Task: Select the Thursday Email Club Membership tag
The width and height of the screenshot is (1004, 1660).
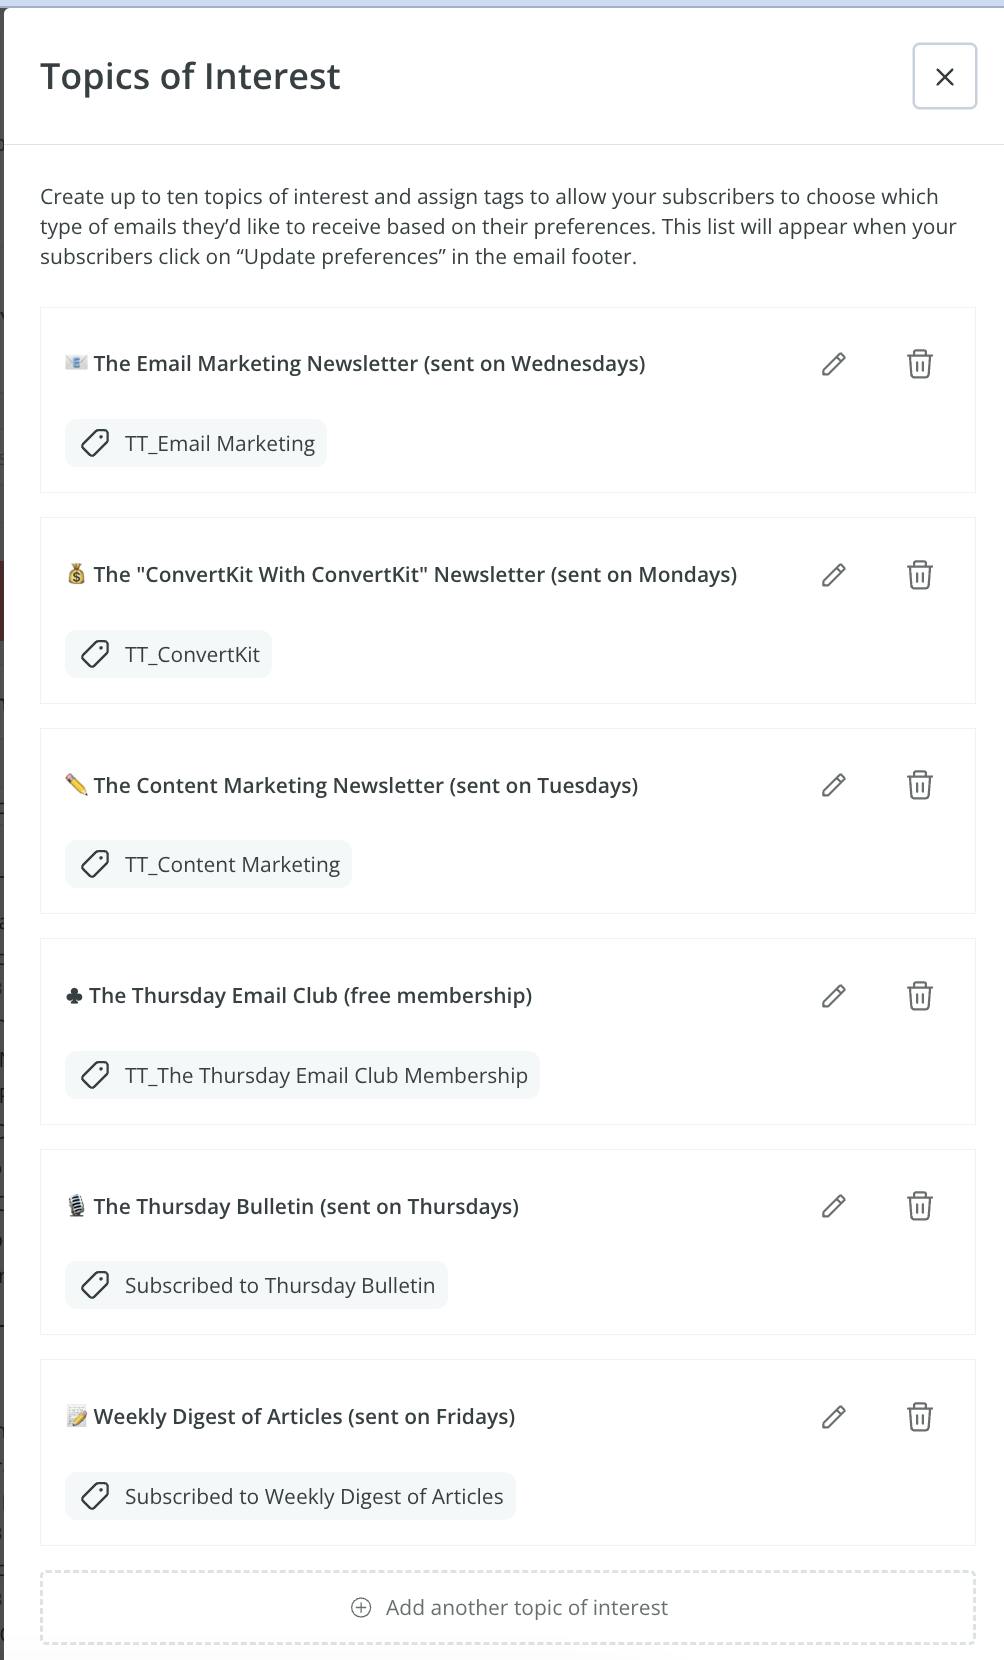Action: (302, 1075)
